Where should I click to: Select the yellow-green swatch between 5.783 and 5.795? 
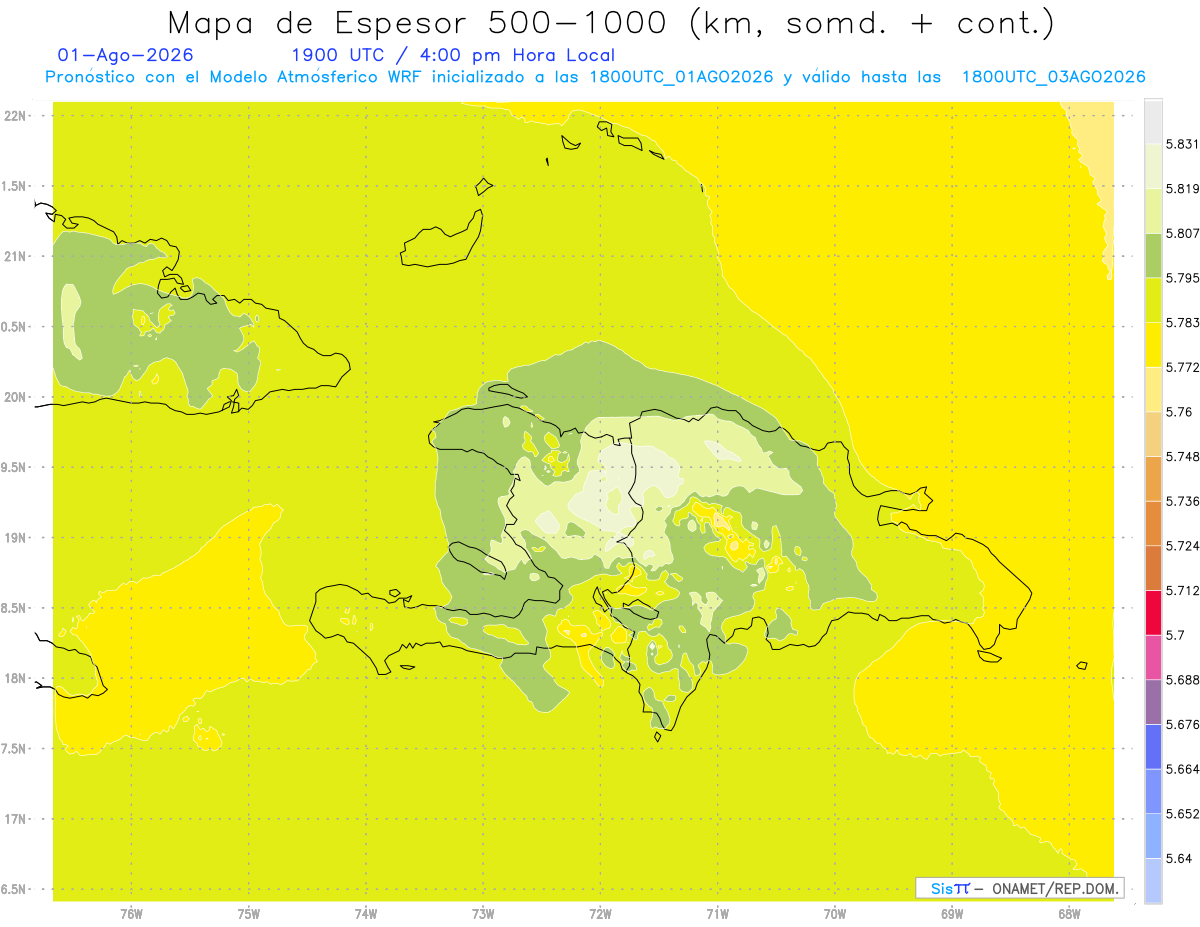(1153, 300)
